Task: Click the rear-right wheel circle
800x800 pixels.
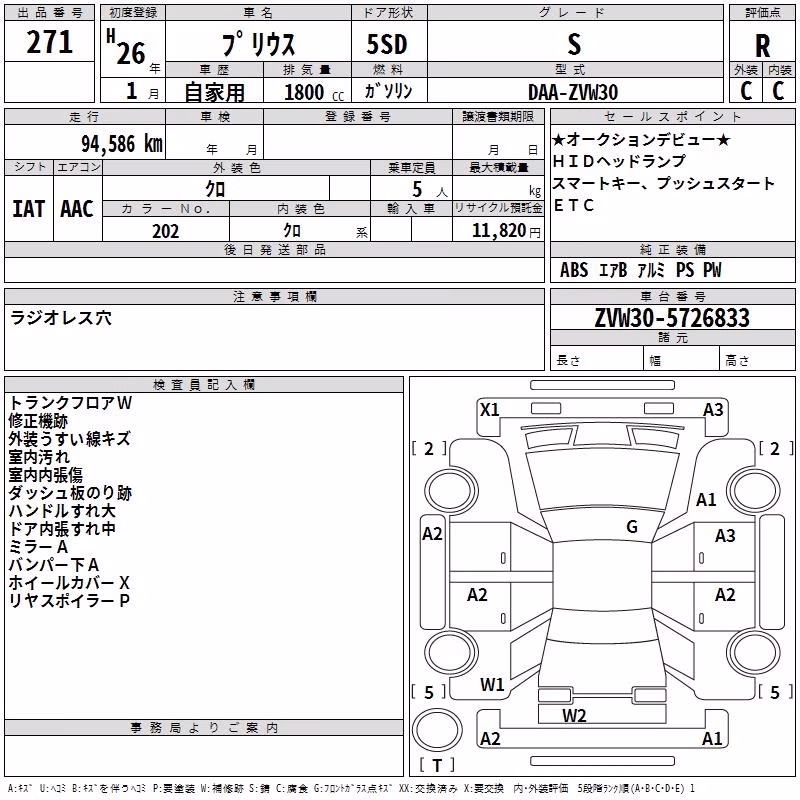Action: [x=755, y=653]
